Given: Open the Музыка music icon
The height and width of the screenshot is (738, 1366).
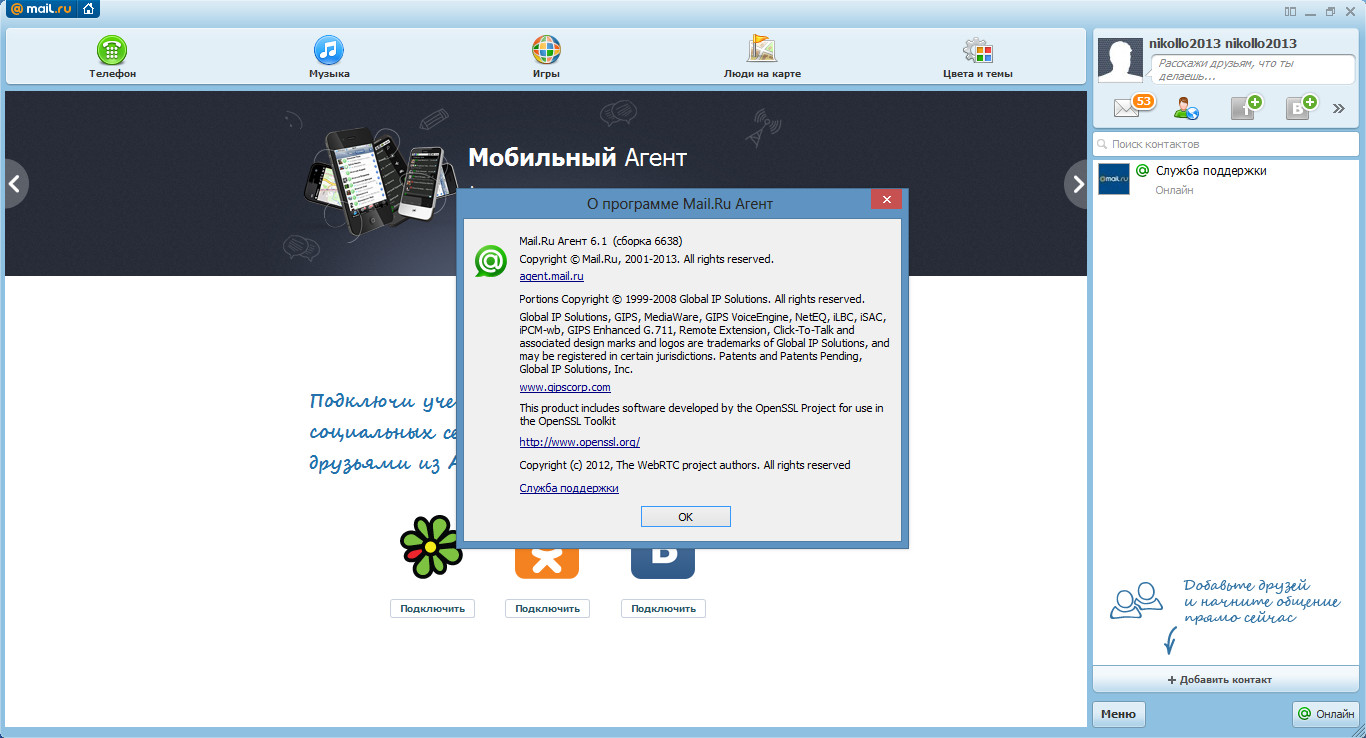Looking at the screenshot, I should (329, 50).
